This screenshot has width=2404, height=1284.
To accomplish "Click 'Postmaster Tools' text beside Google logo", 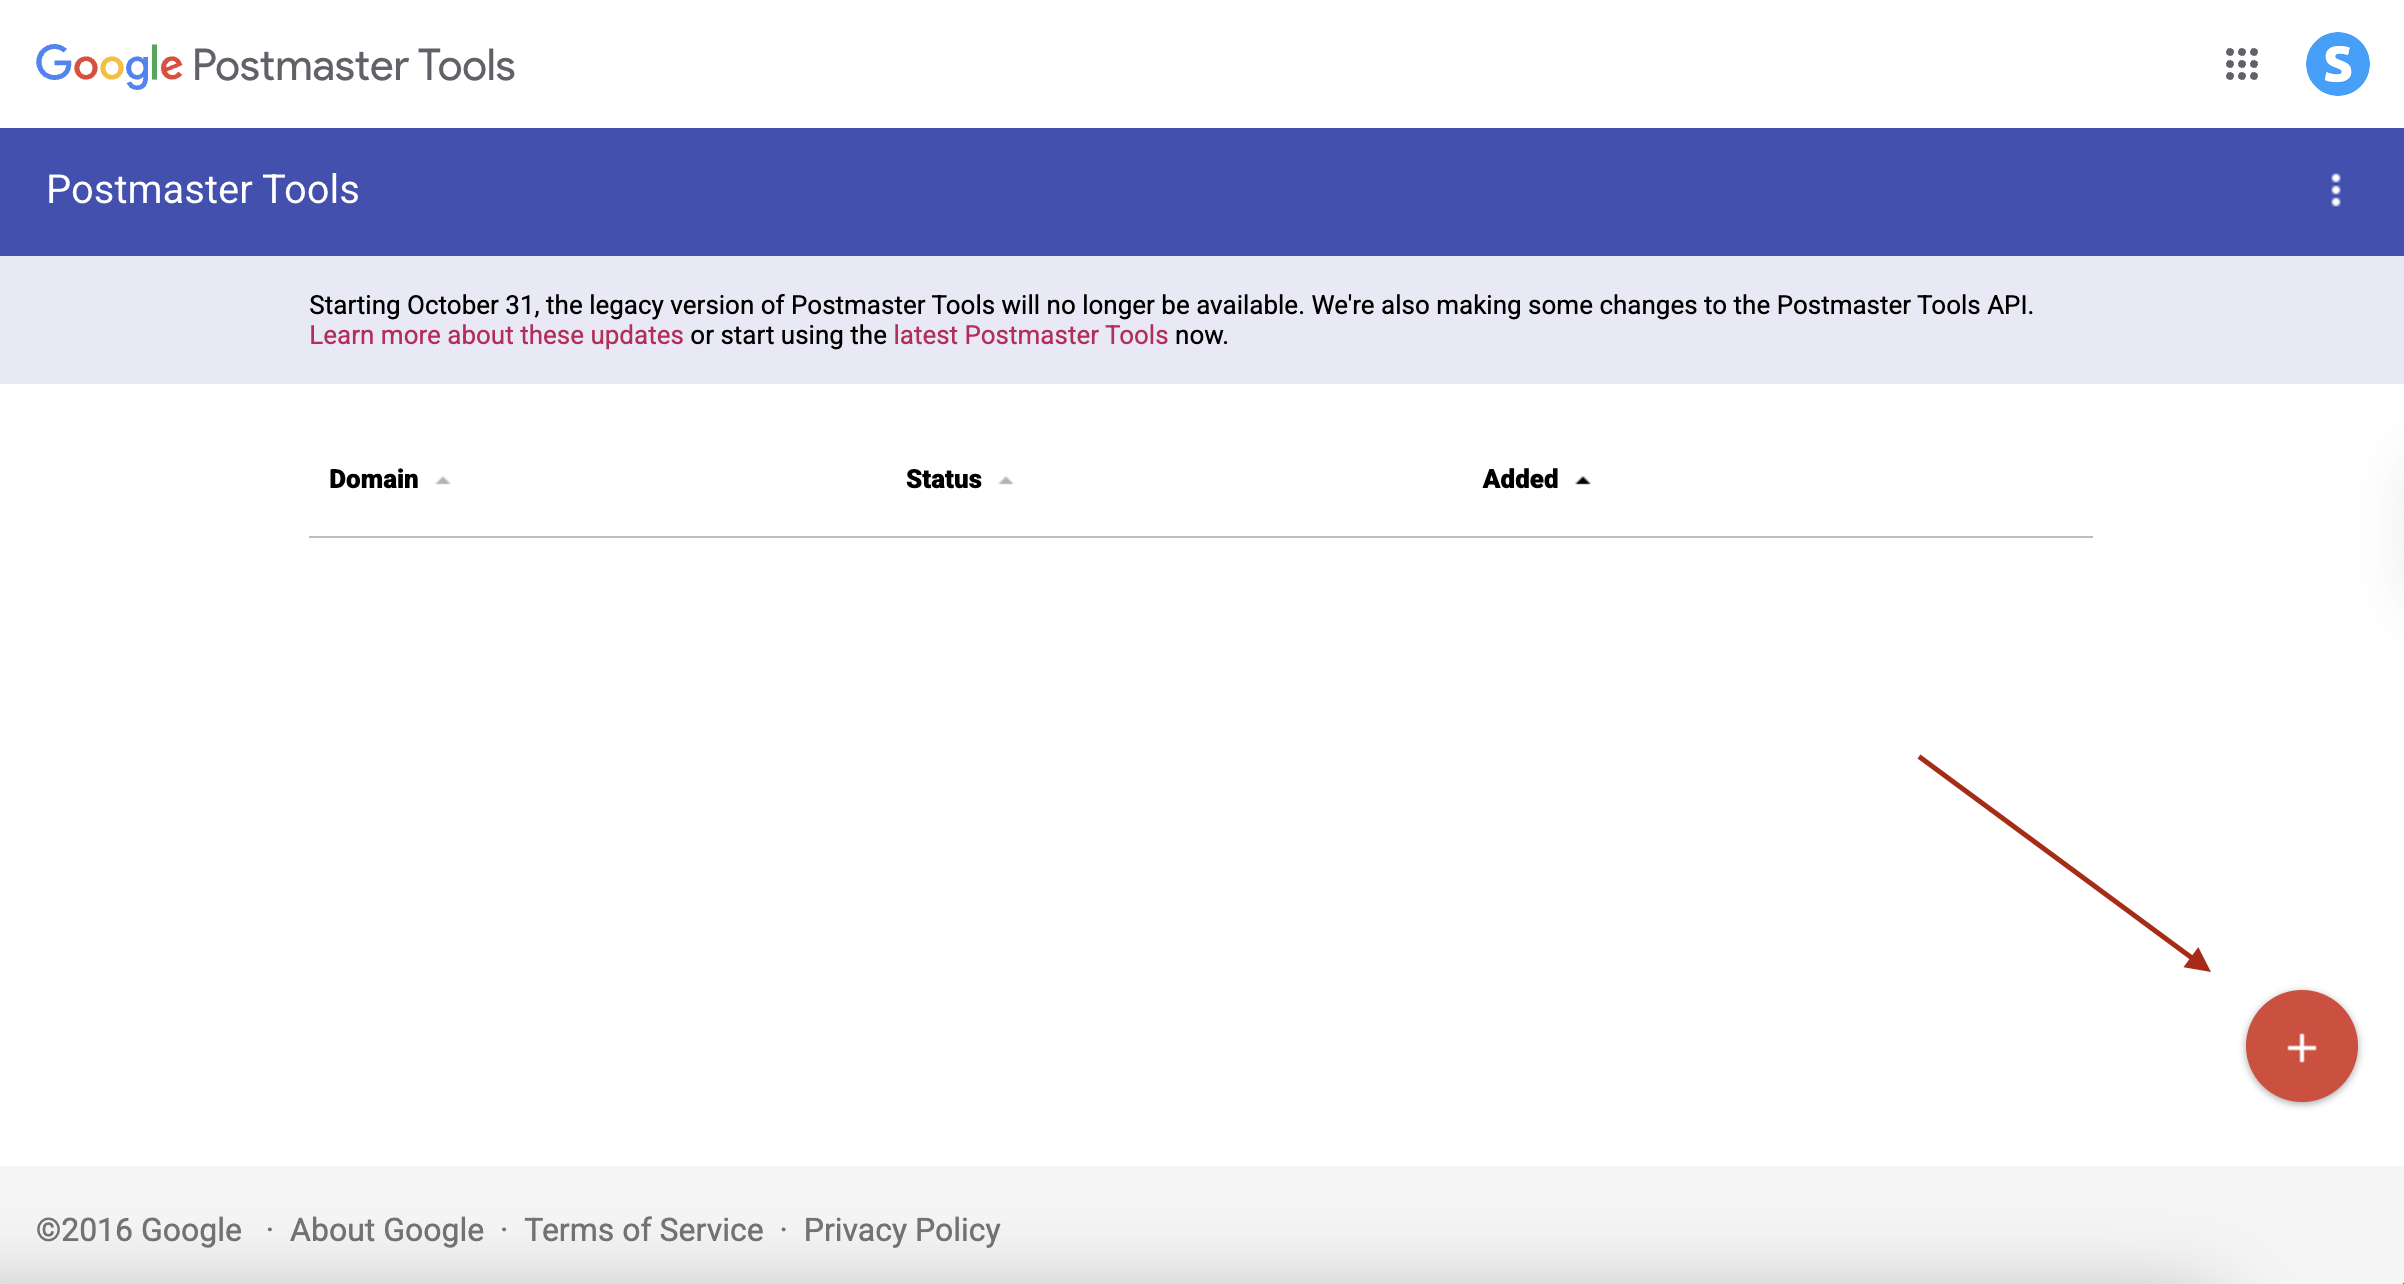I will click(x=353, y=66).
